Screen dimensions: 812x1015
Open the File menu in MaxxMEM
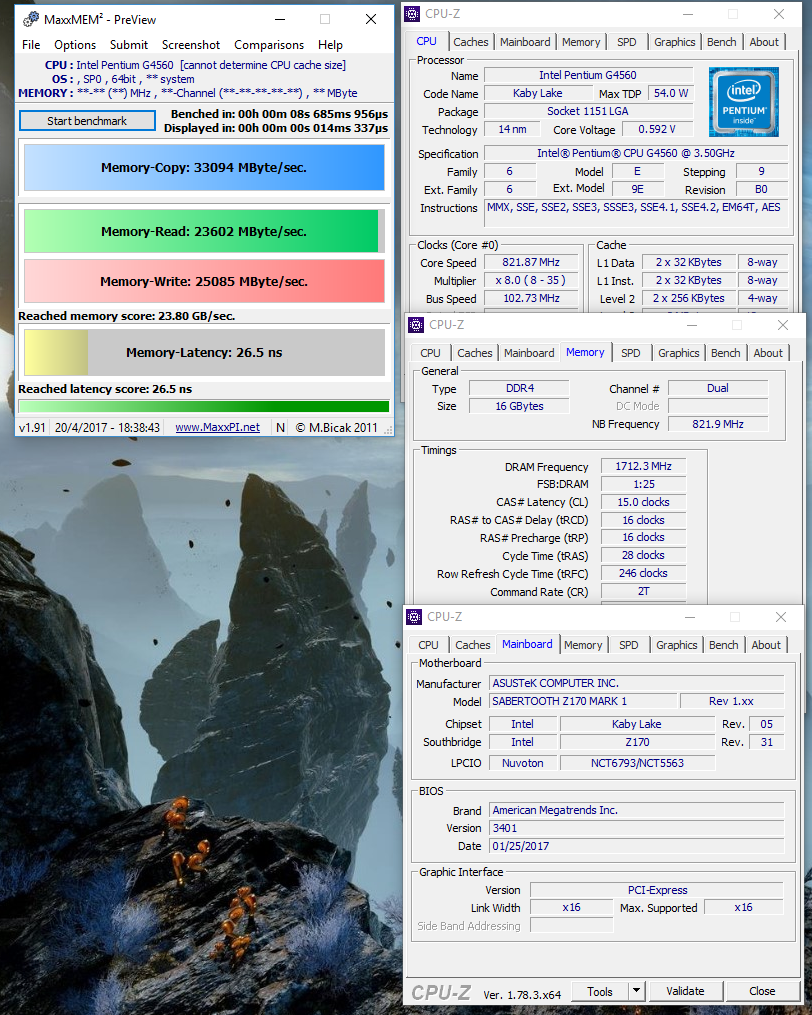tap(31, 45)
